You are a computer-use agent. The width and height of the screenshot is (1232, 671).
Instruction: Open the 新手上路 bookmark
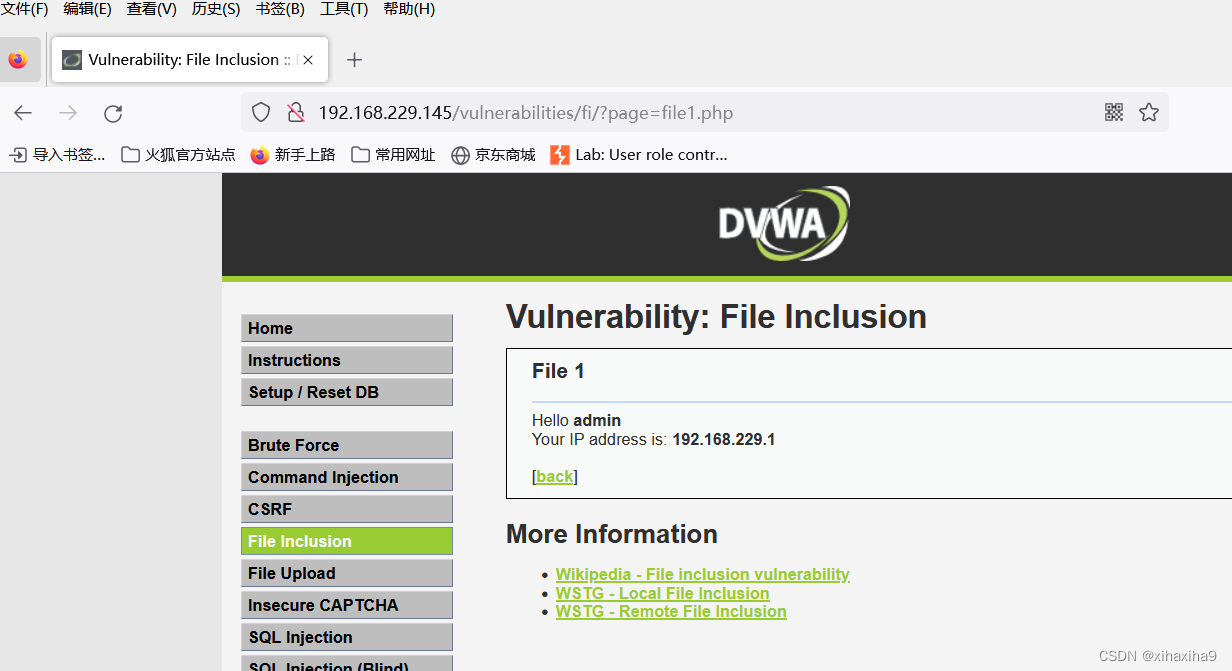[293, 155]
